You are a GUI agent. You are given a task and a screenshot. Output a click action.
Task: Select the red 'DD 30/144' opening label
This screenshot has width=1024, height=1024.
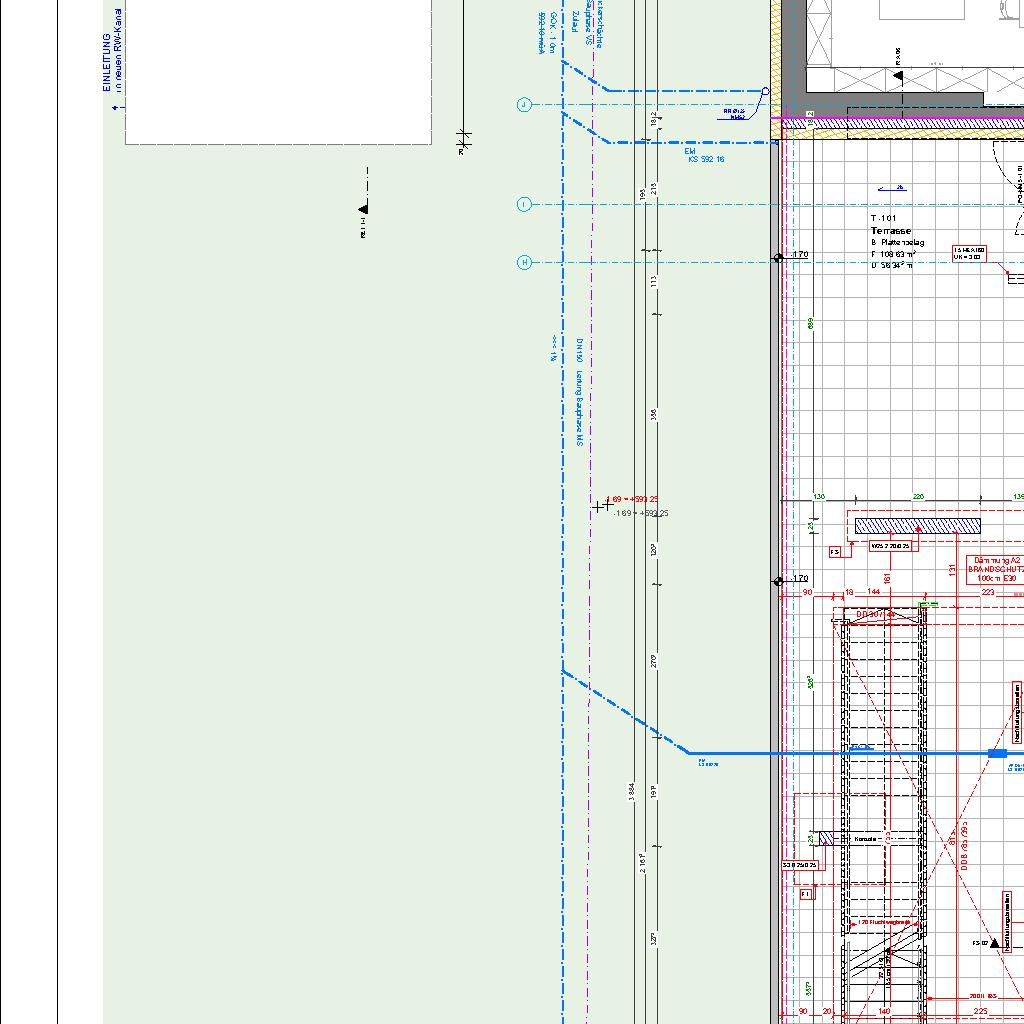point(876,615)
